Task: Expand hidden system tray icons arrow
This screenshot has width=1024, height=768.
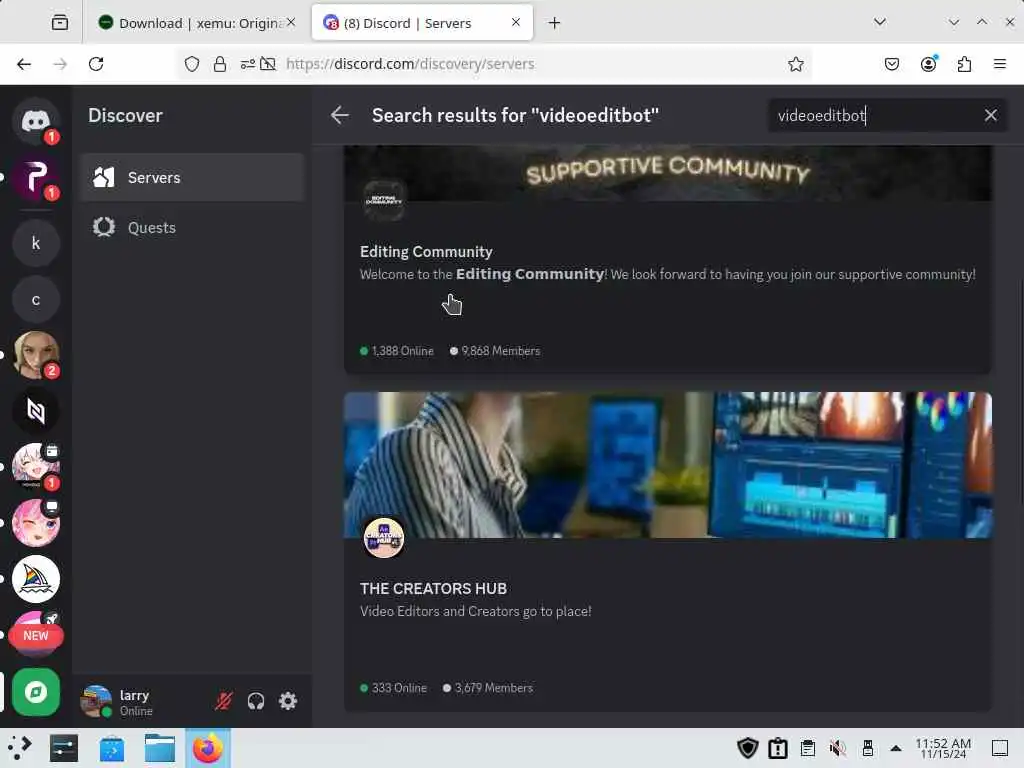Action: tap(896, 748)
